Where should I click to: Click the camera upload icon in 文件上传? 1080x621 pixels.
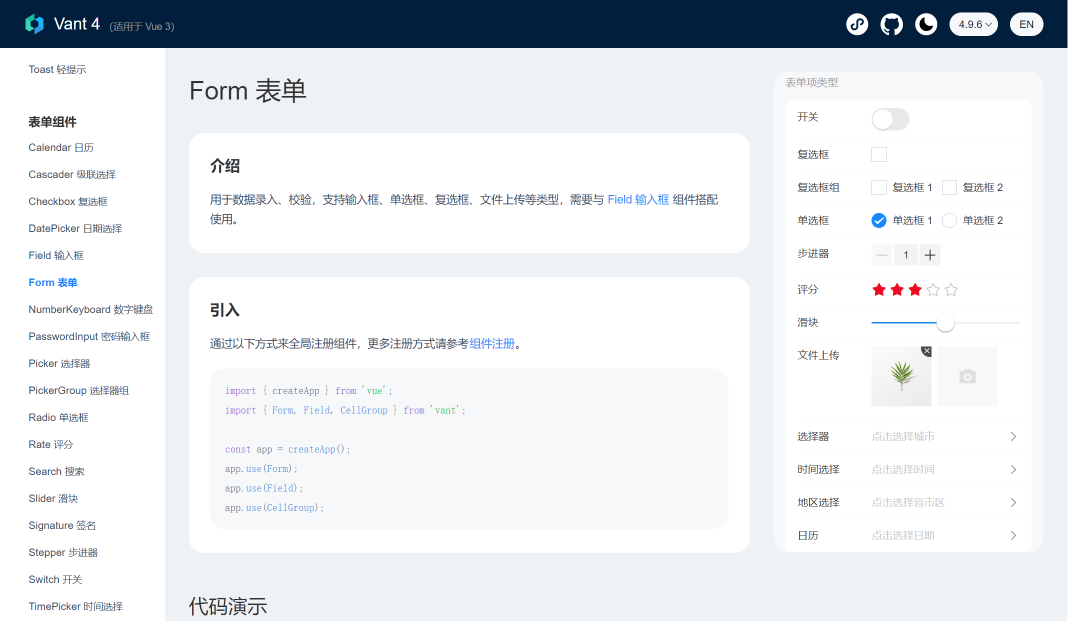pos(966,377)
